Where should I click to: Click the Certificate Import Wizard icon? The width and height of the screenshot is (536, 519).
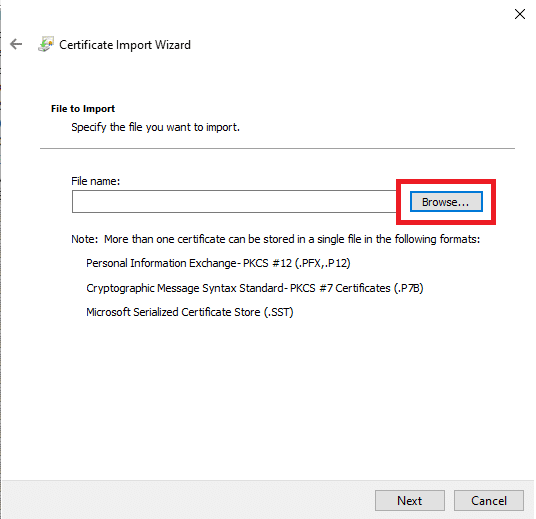(x=46, y=44)
